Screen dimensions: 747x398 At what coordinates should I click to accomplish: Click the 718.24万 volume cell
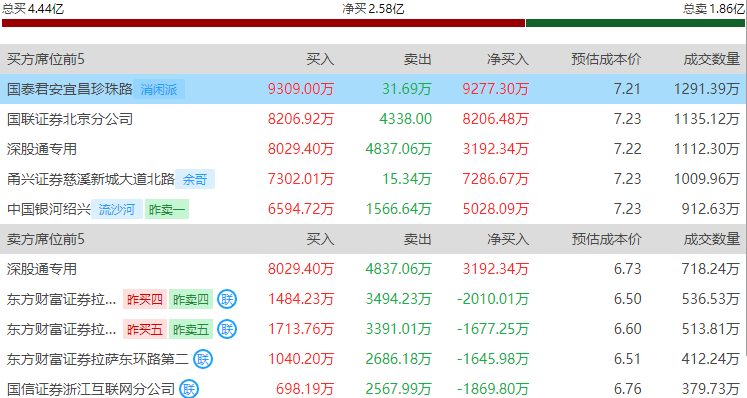[x=710, y=269]
